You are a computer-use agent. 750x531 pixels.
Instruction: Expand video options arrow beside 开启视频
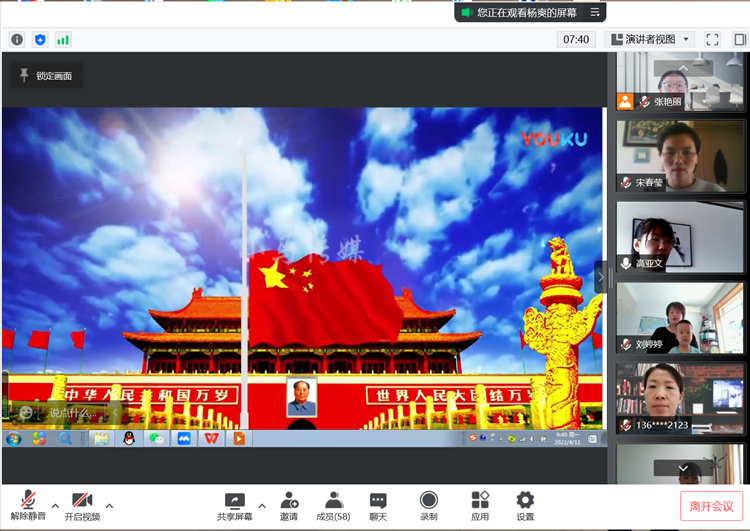click(x=110, y=506)
